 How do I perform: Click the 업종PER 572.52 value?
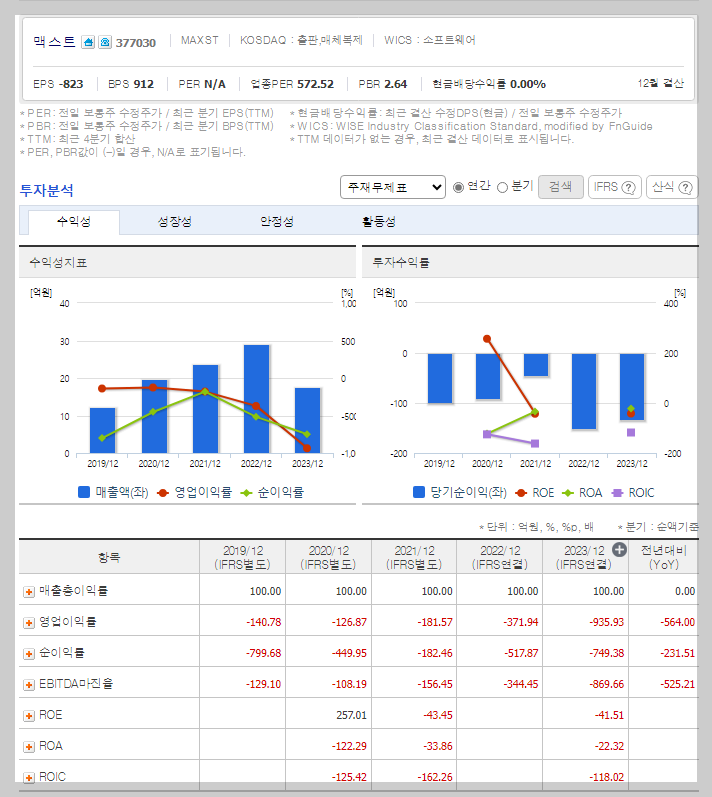click(315, 84)
